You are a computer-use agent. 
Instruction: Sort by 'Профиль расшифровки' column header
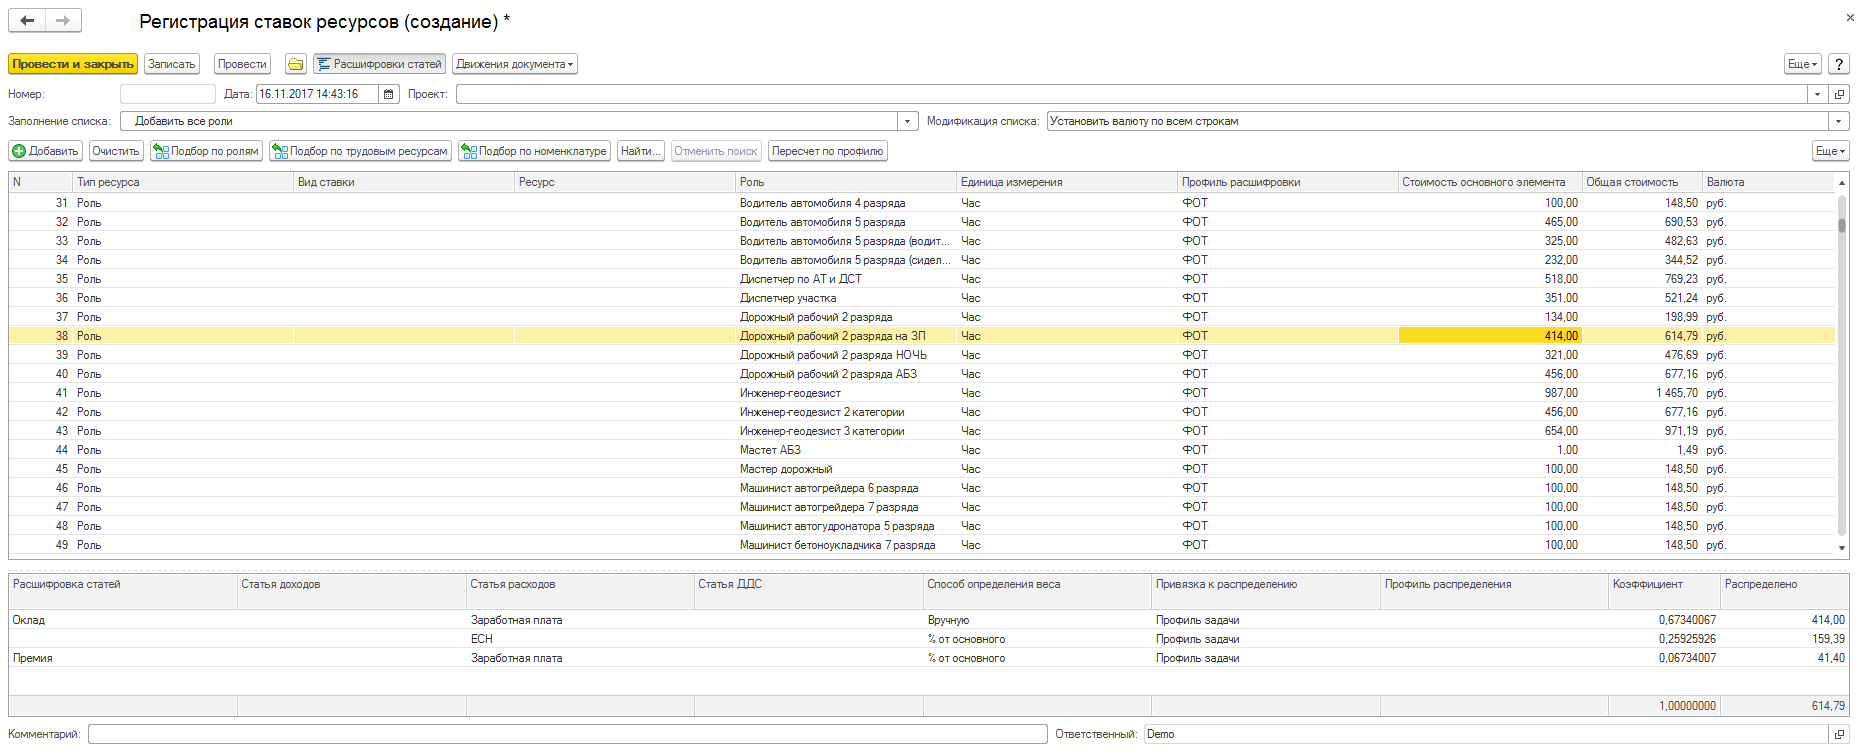tap(1288, 182)
